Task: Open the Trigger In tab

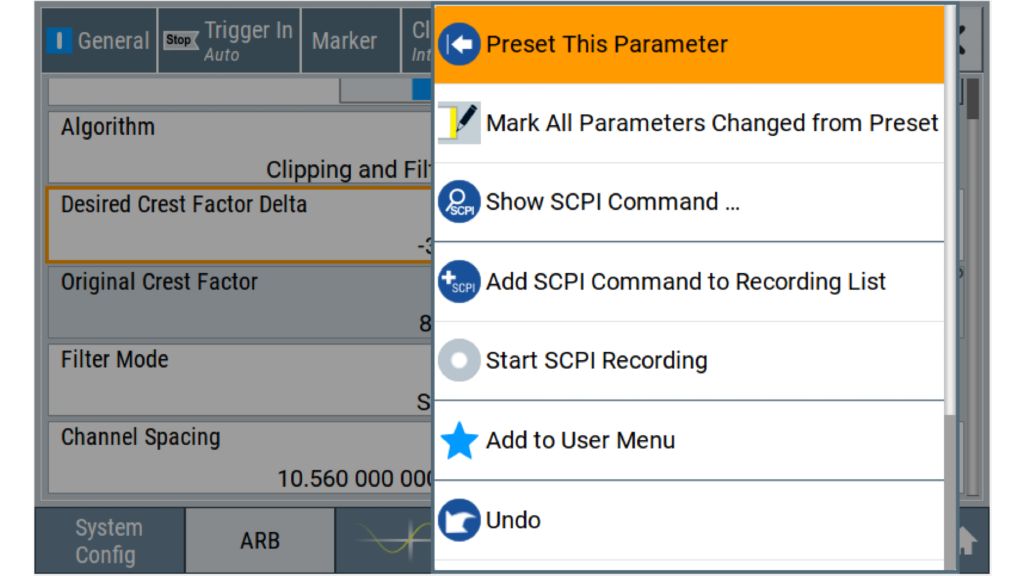Action: point(229,40)
